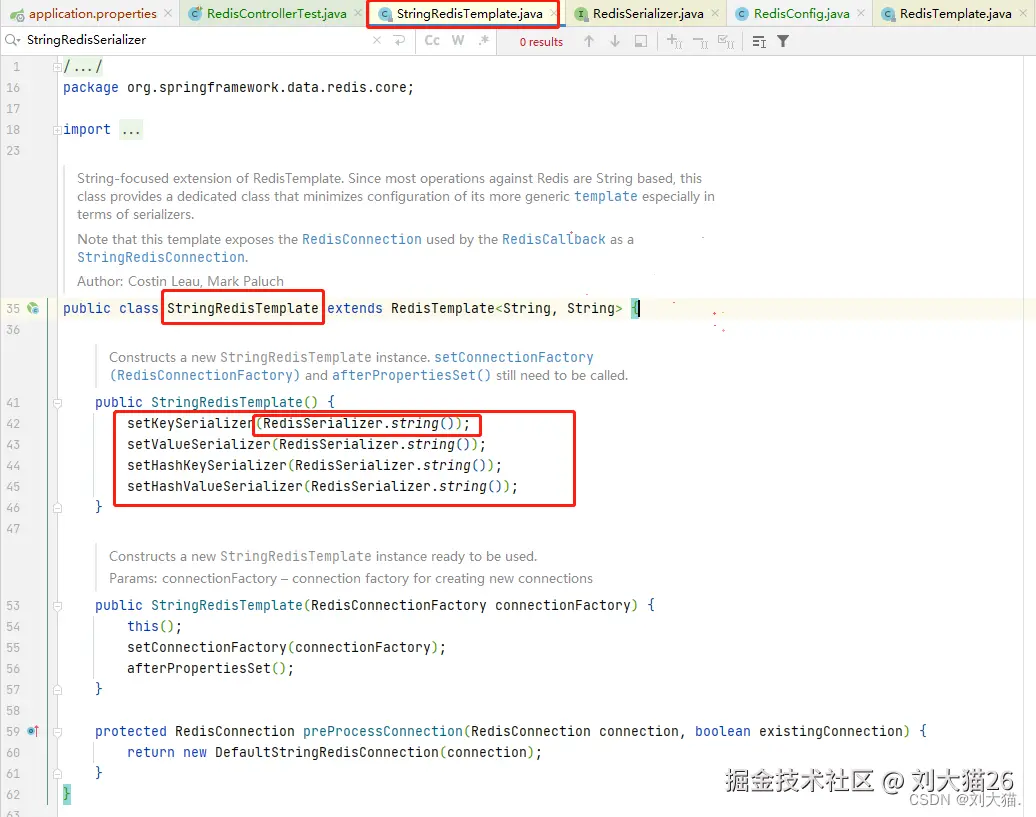Viewport: 1036px width, 817px height.
Task: Click the folded import ellipsis
Action: coord(131,130)
